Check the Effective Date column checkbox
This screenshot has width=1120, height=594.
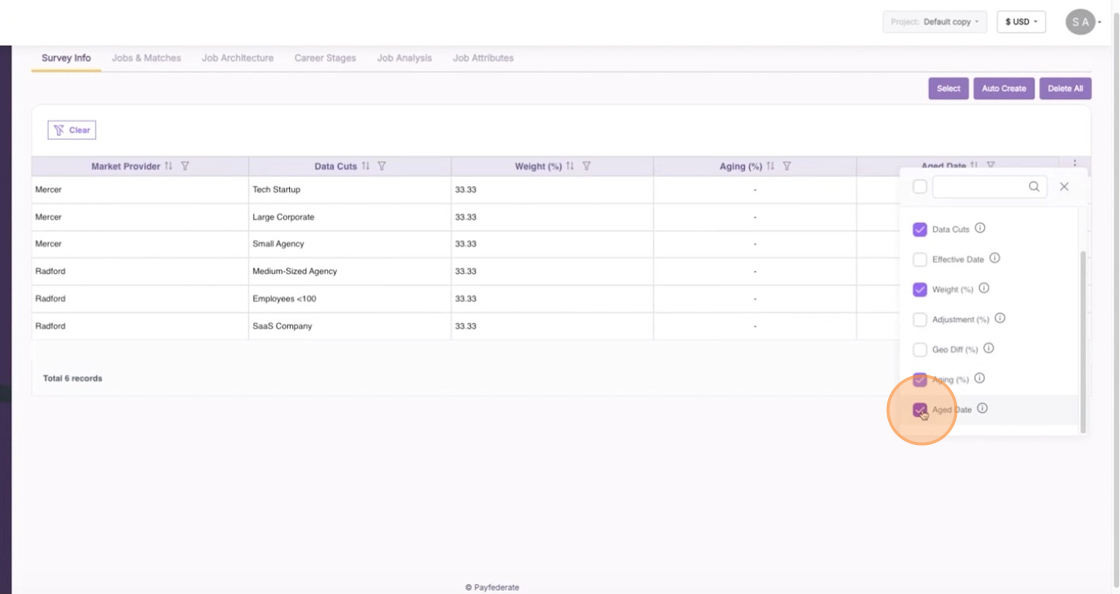[920, 259]
